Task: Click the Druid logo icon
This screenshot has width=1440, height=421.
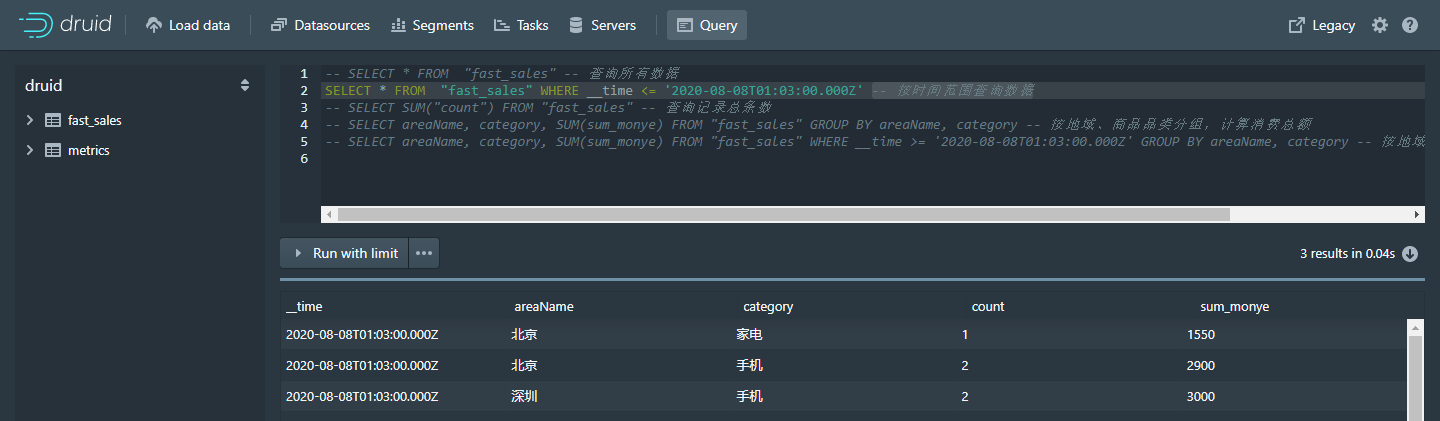Action: pos(37,25)
